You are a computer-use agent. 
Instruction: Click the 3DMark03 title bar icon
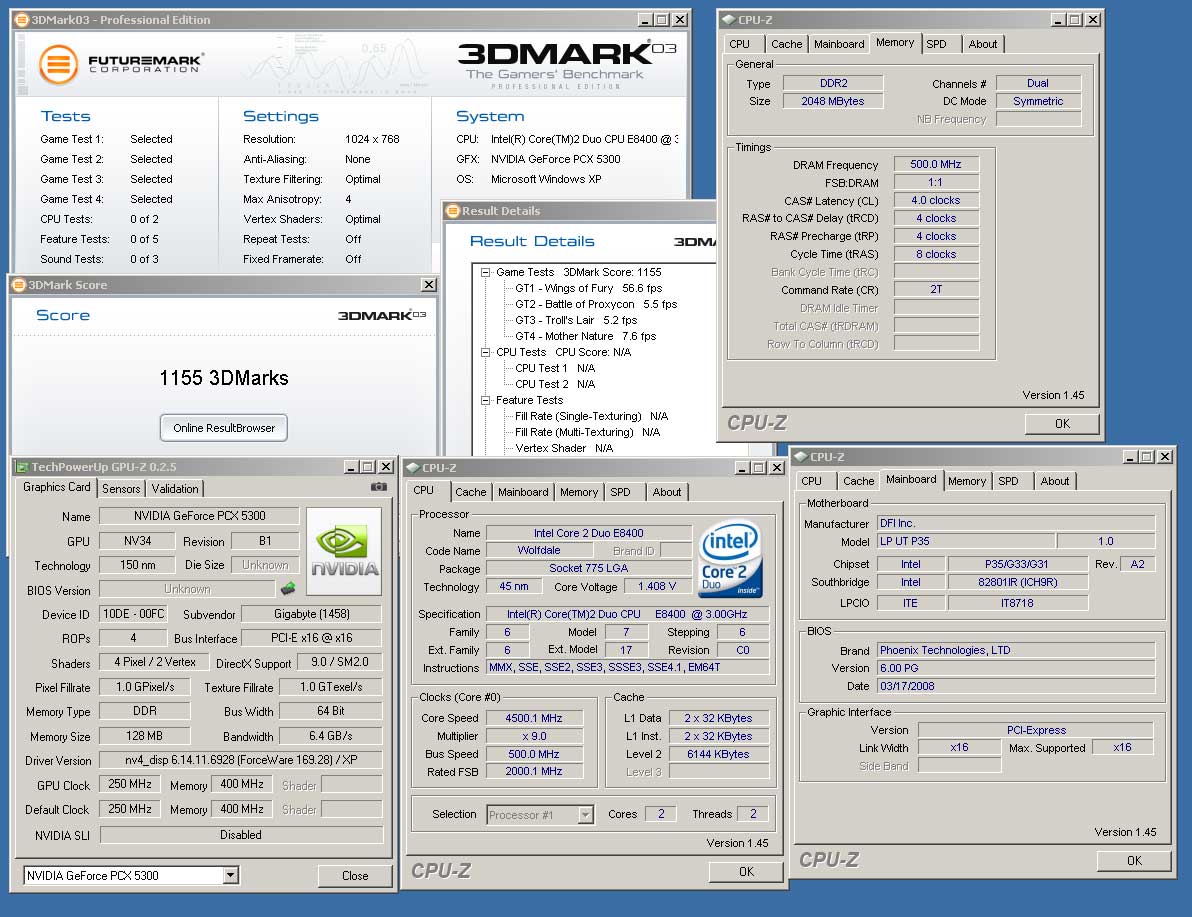coord(22,20)
